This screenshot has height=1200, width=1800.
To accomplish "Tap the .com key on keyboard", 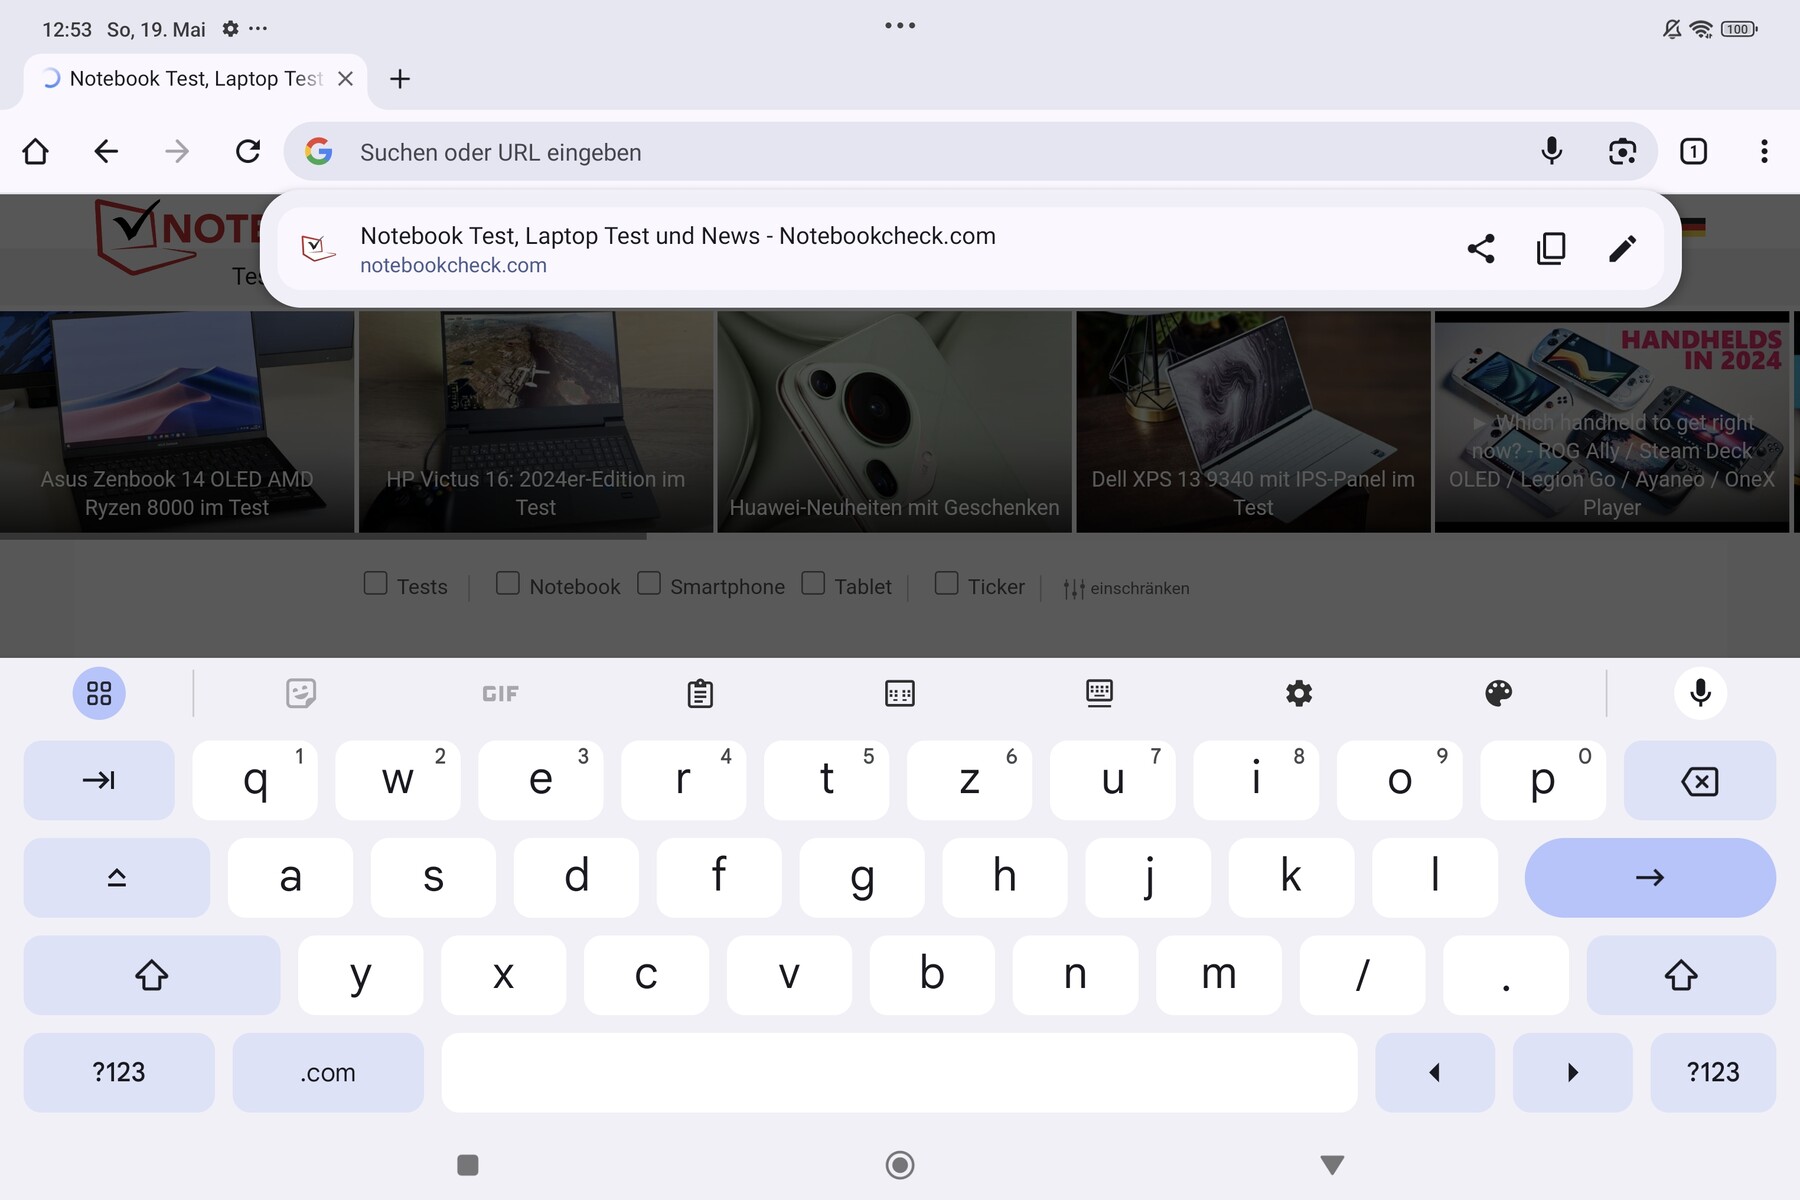I will click(x=328, y=1072).
